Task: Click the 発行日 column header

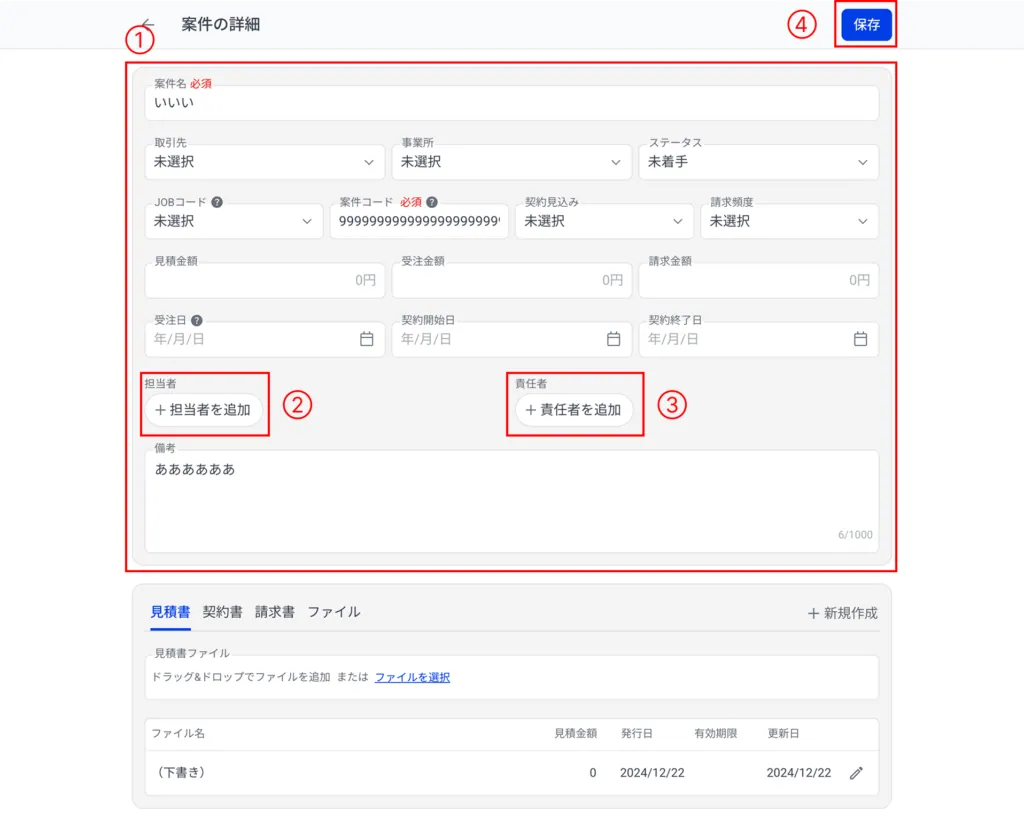Action: pos(636,734)
